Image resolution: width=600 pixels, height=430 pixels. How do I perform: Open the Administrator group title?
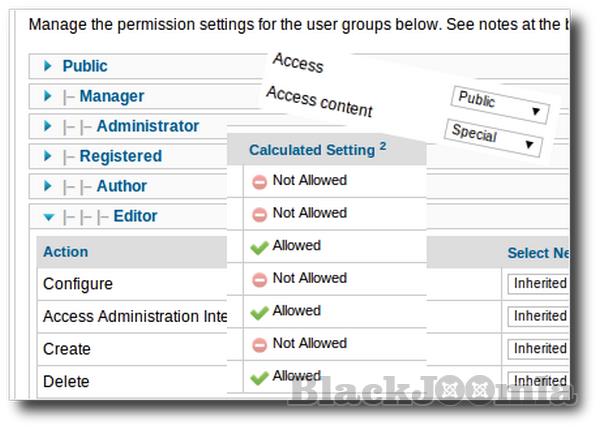[148, 126]
